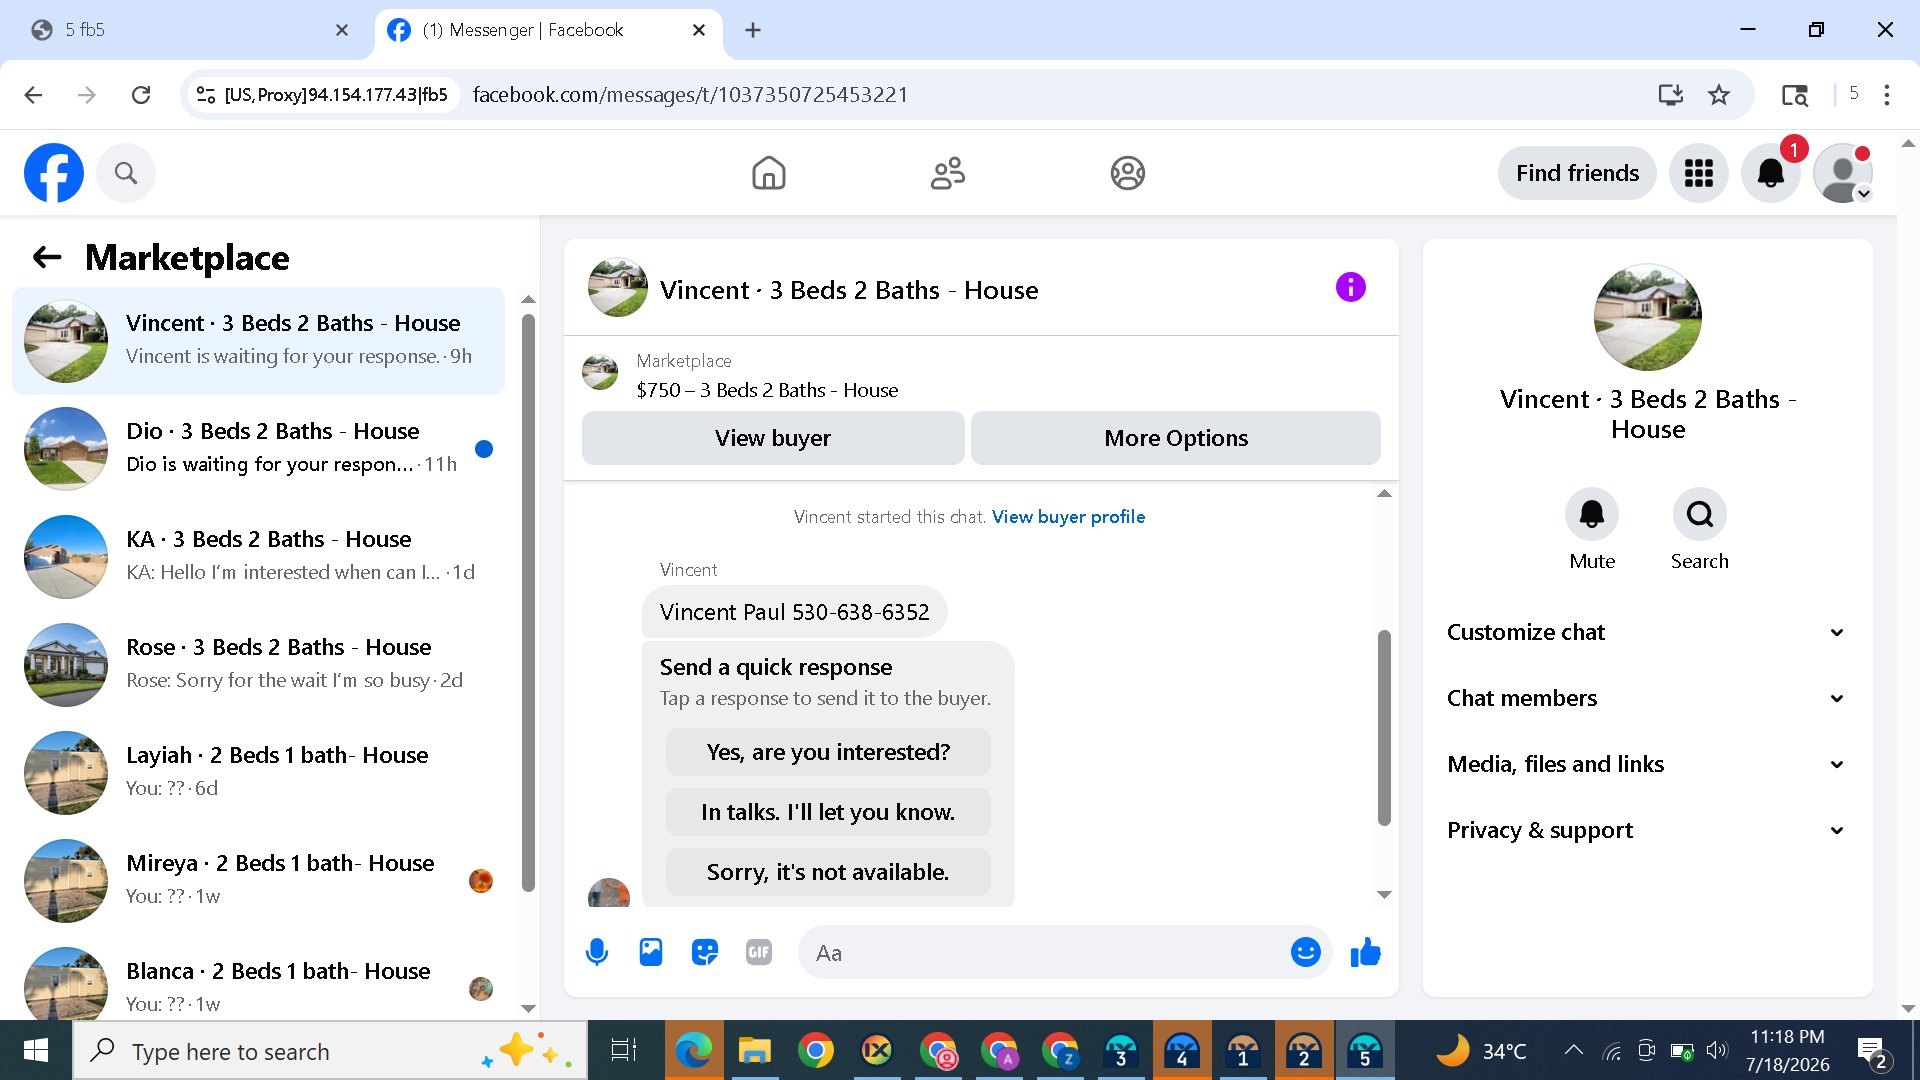Open the Windows Start menu
The image size is (1920, 1080).
click(x=36, y=1051)
